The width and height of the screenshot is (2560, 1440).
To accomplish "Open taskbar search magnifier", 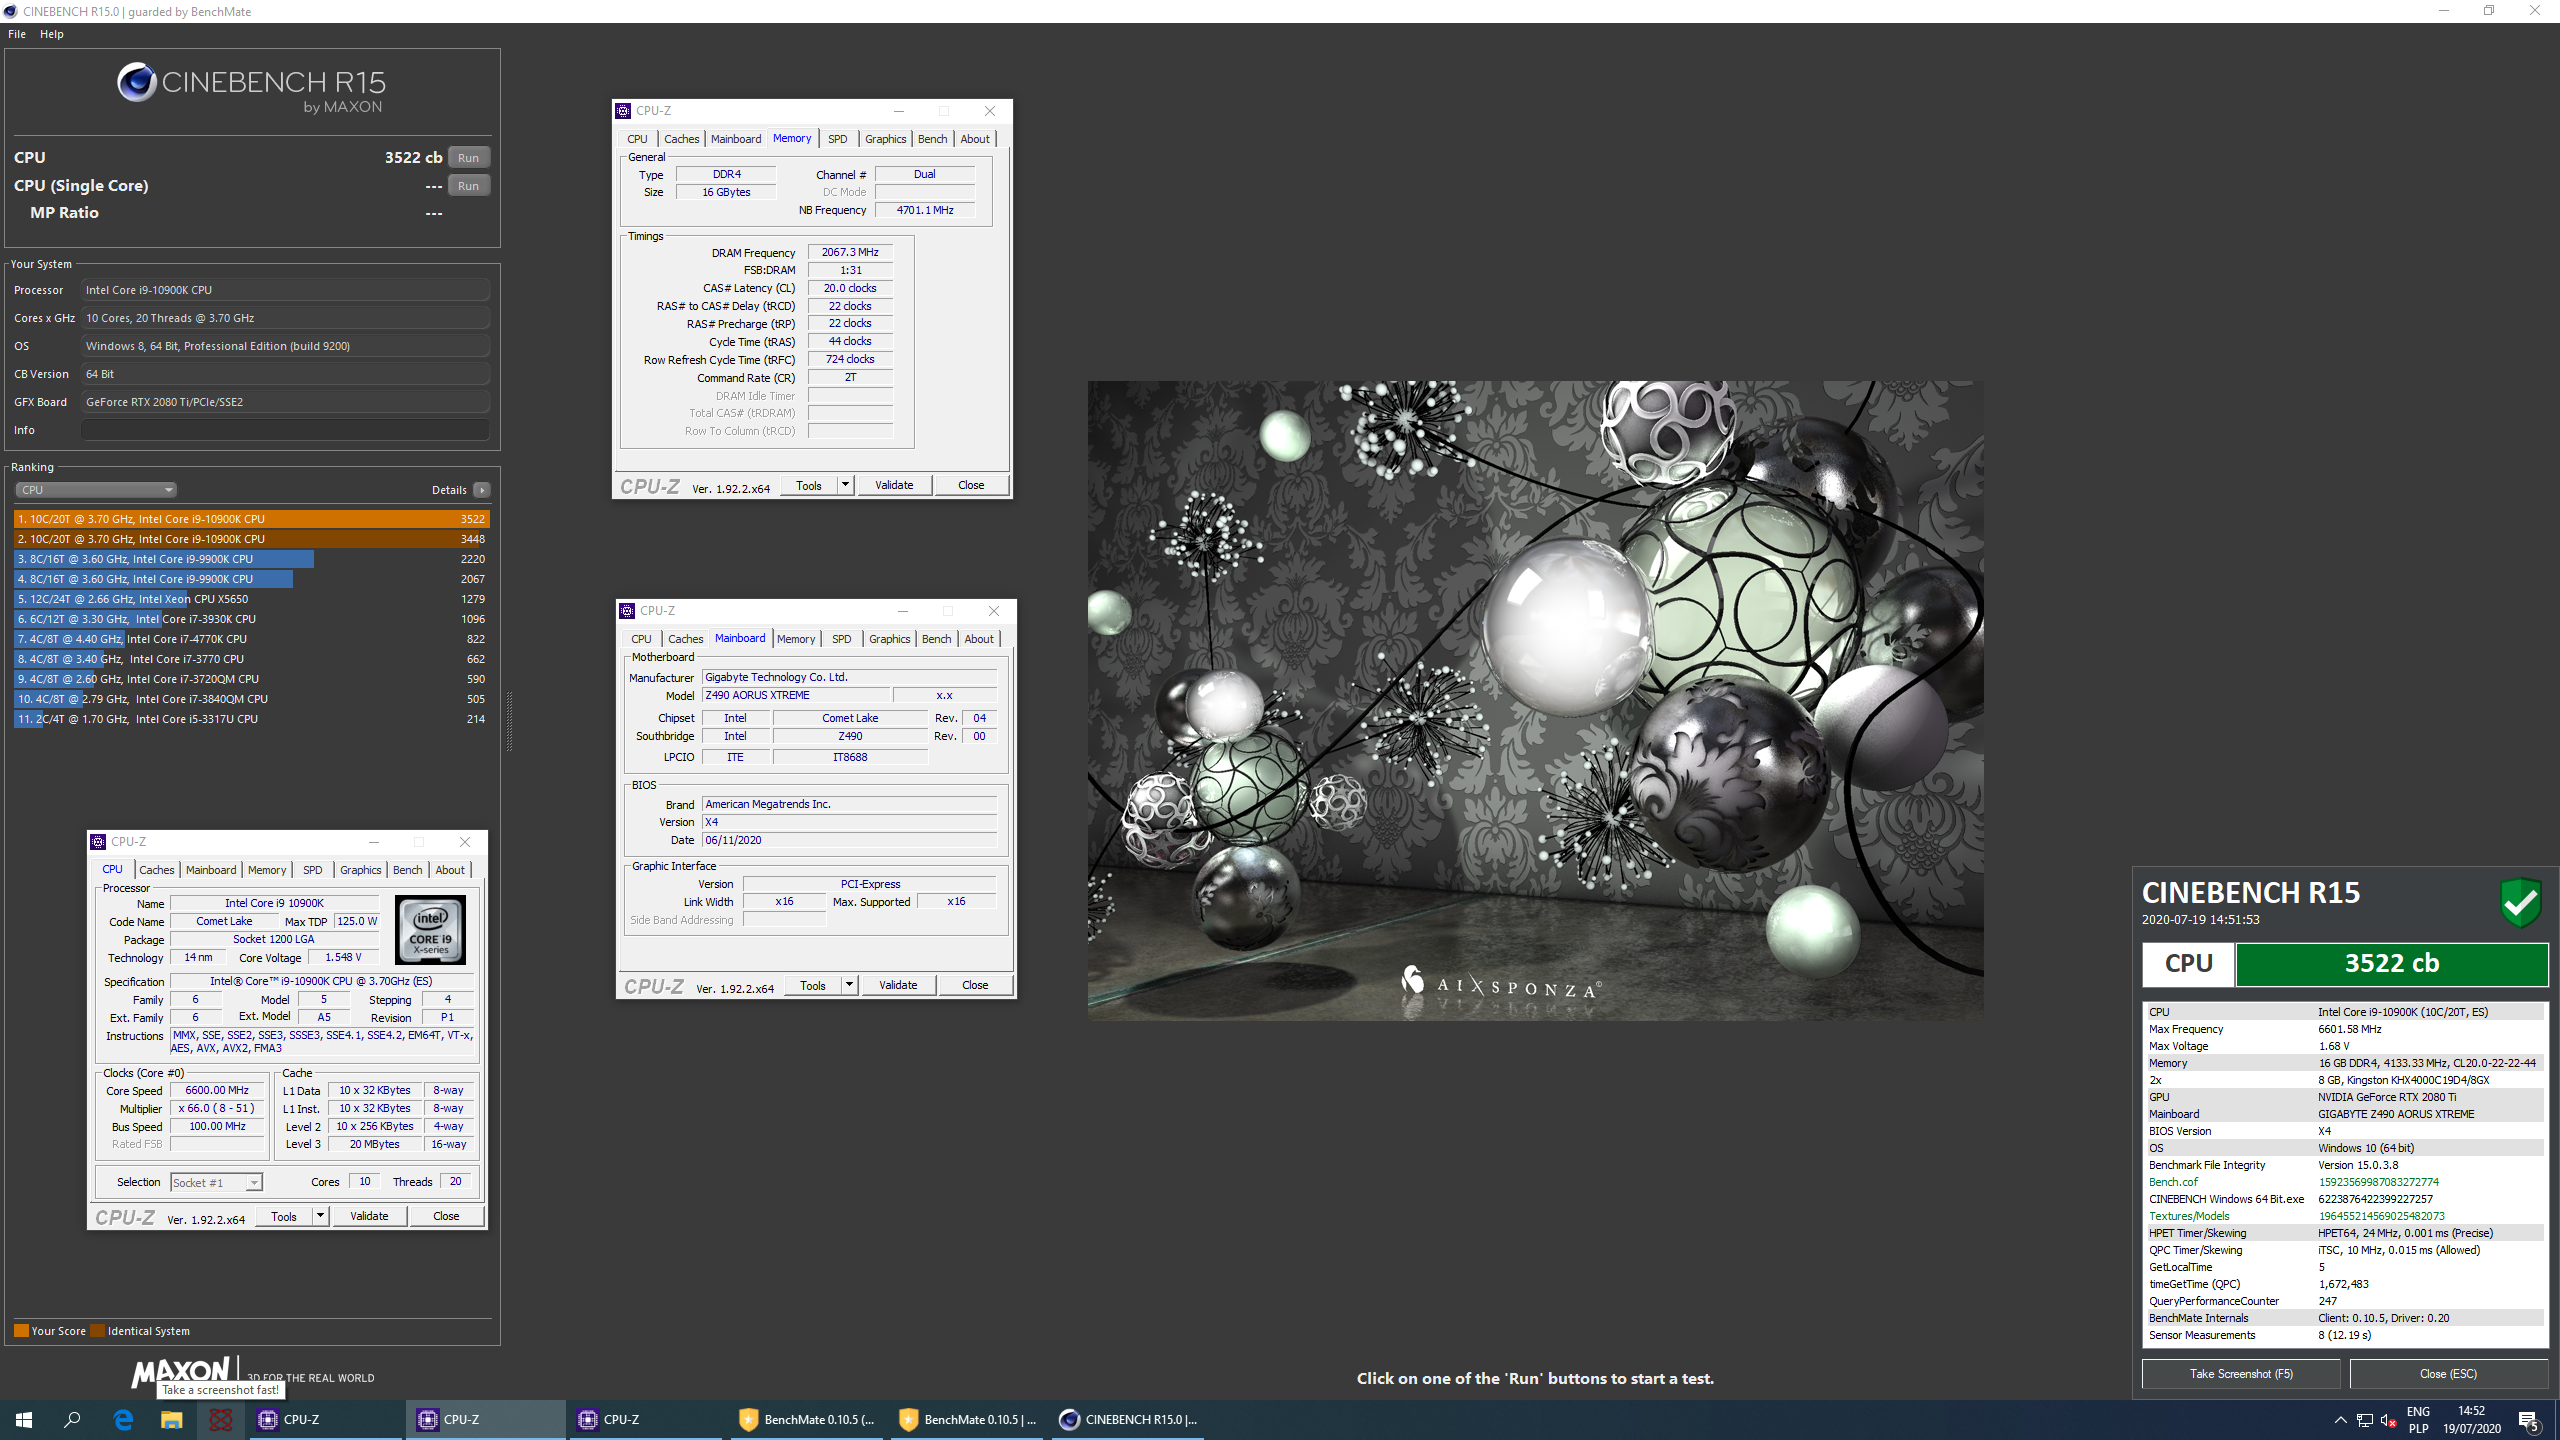I will pos(72,1419).
